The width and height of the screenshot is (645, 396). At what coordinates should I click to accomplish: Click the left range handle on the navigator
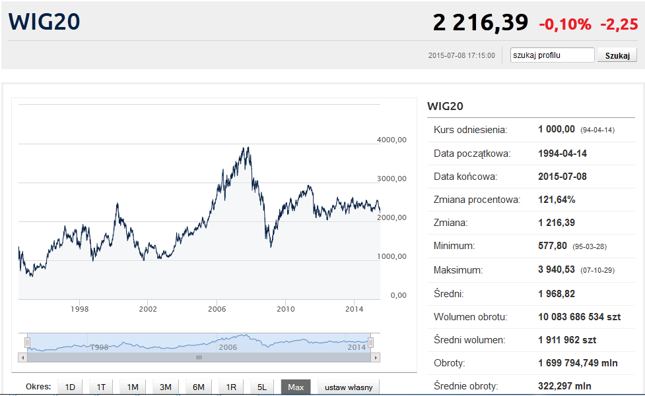pyautogui.click(x=27, y=342)
